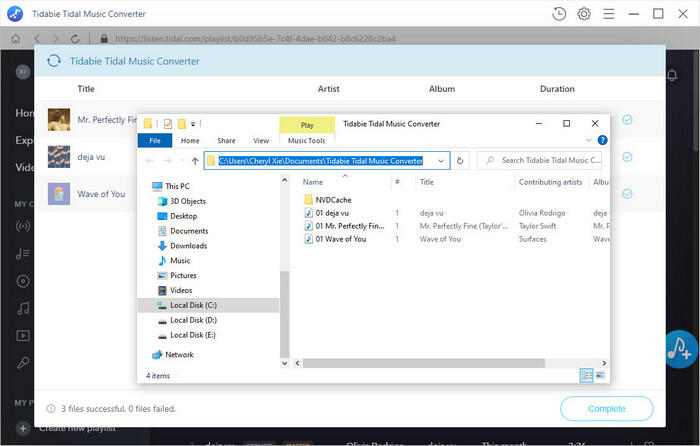Open Tidal albums disc sidebar icon

[23, 281]
